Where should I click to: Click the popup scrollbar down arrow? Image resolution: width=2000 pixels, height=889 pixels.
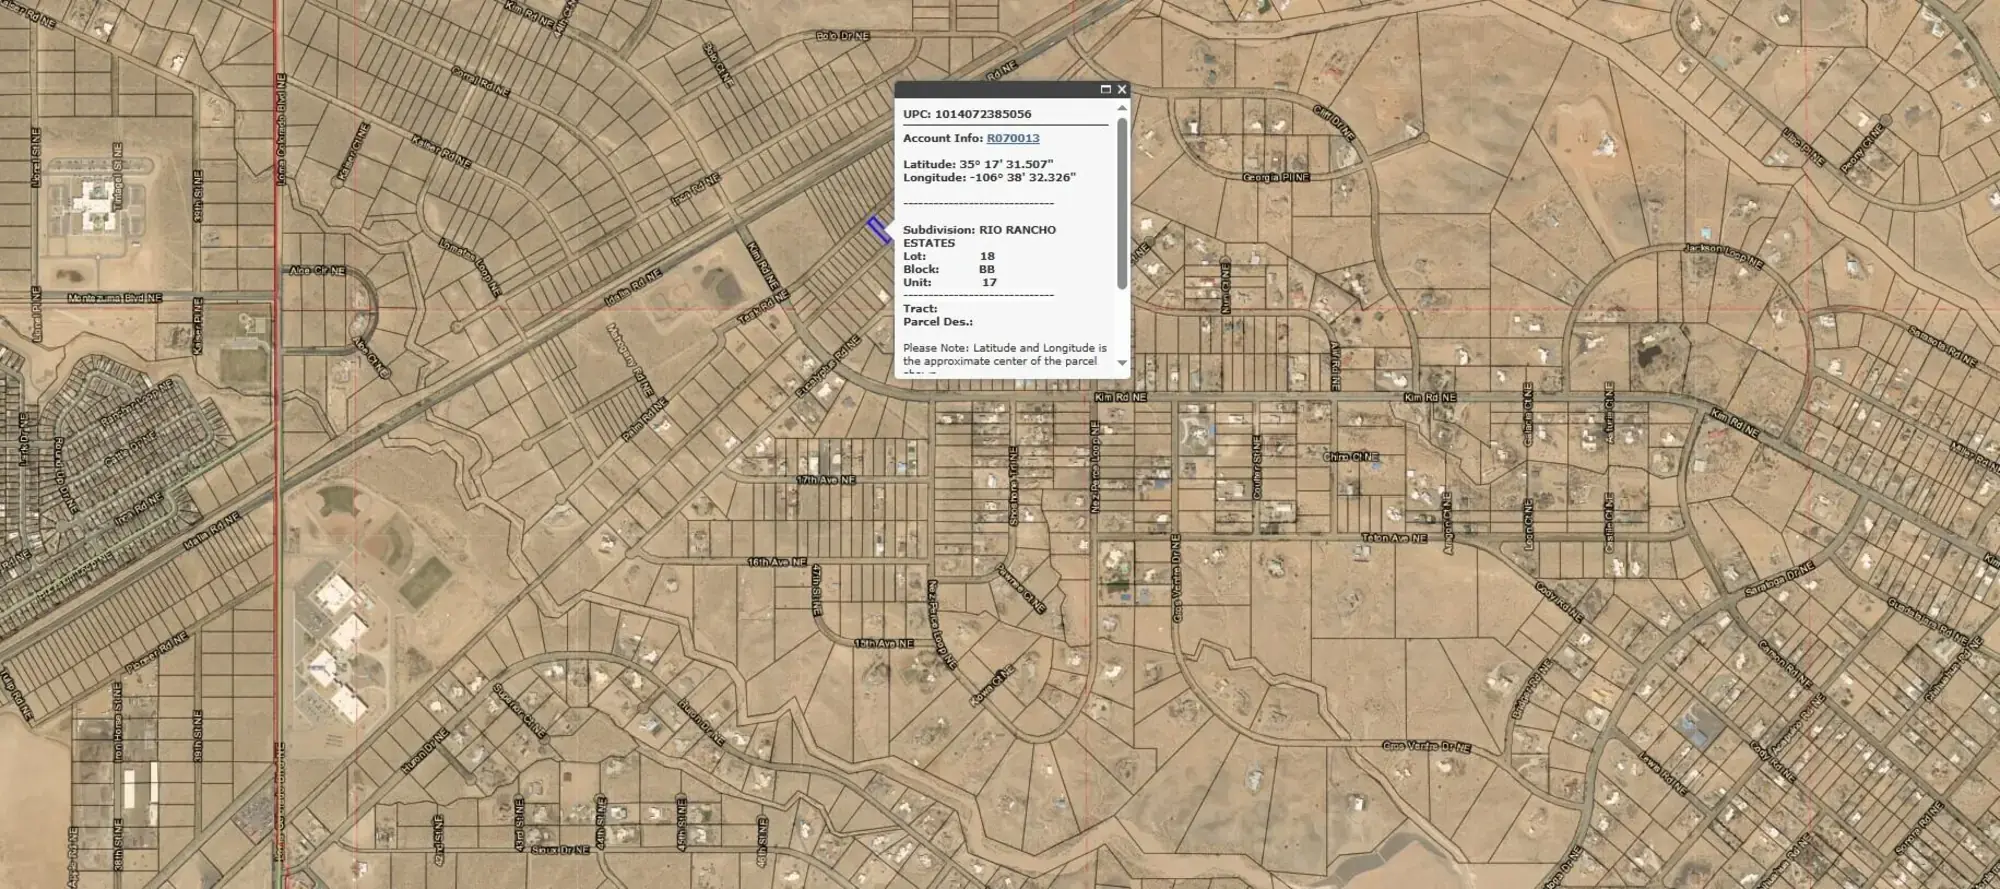point(1122,363)
